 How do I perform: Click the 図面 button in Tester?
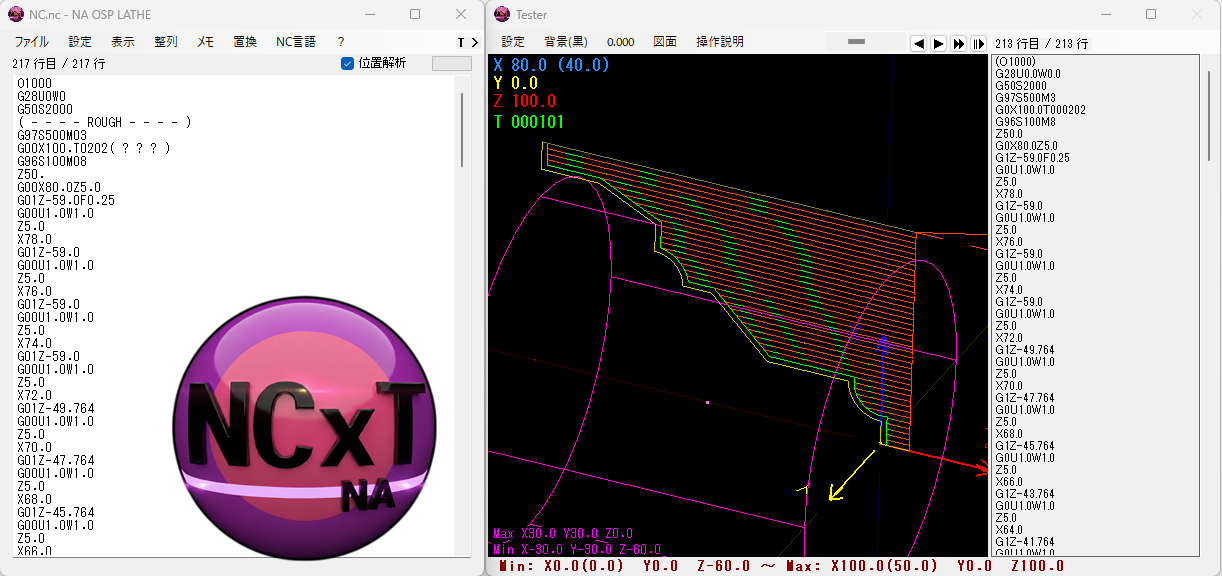[665, 42]
